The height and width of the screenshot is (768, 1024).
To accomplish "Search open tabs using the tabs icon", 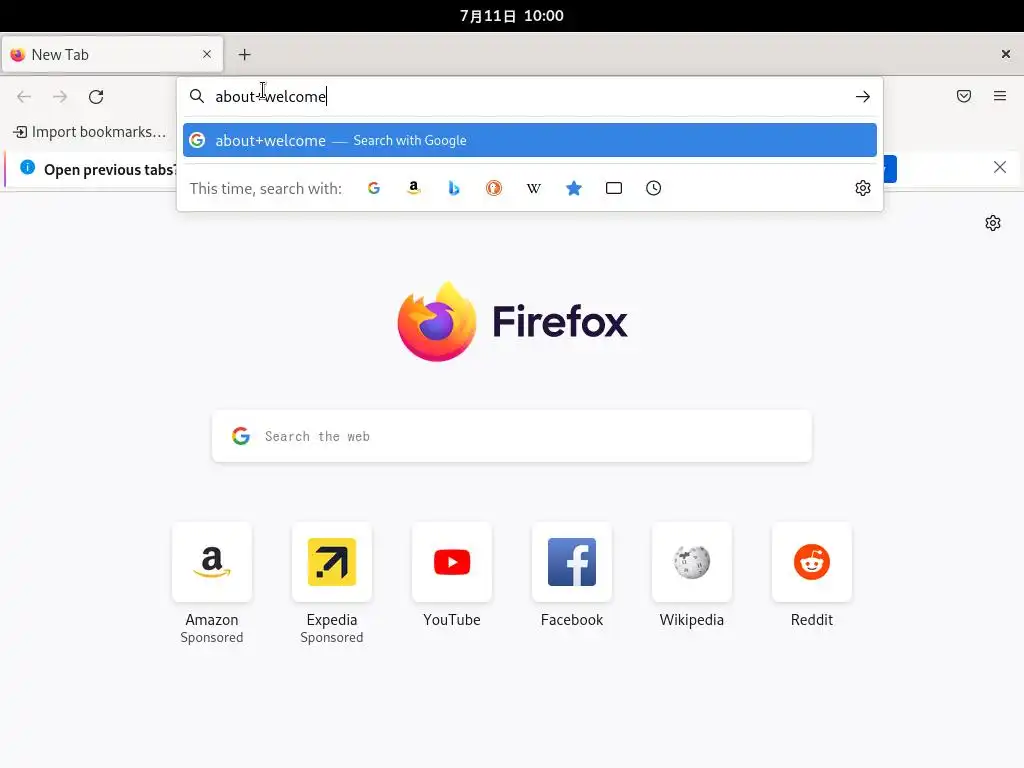I will [614, 188].
